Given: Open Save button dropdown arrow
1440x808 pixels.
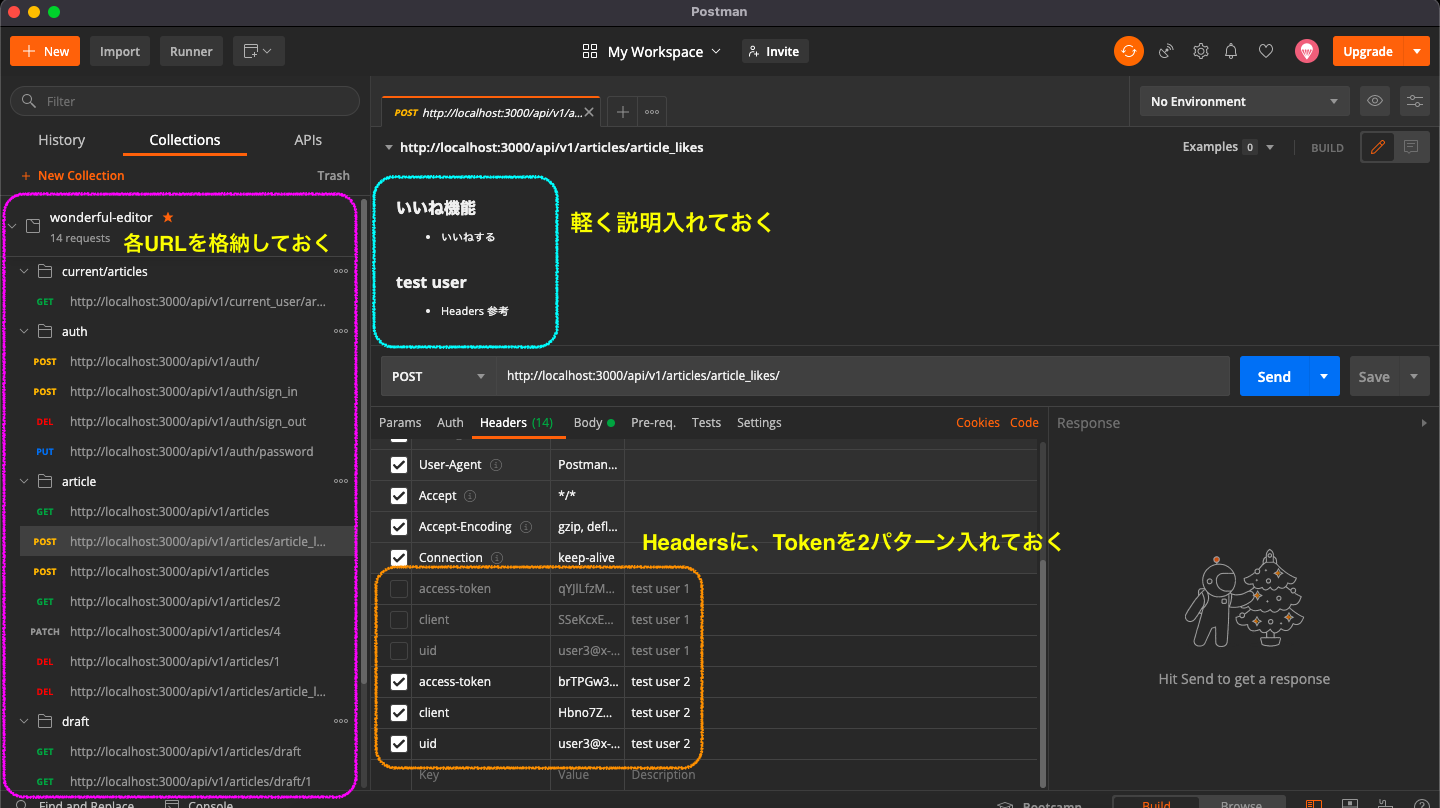Looking at the screenshot, I should [1414, 376].
